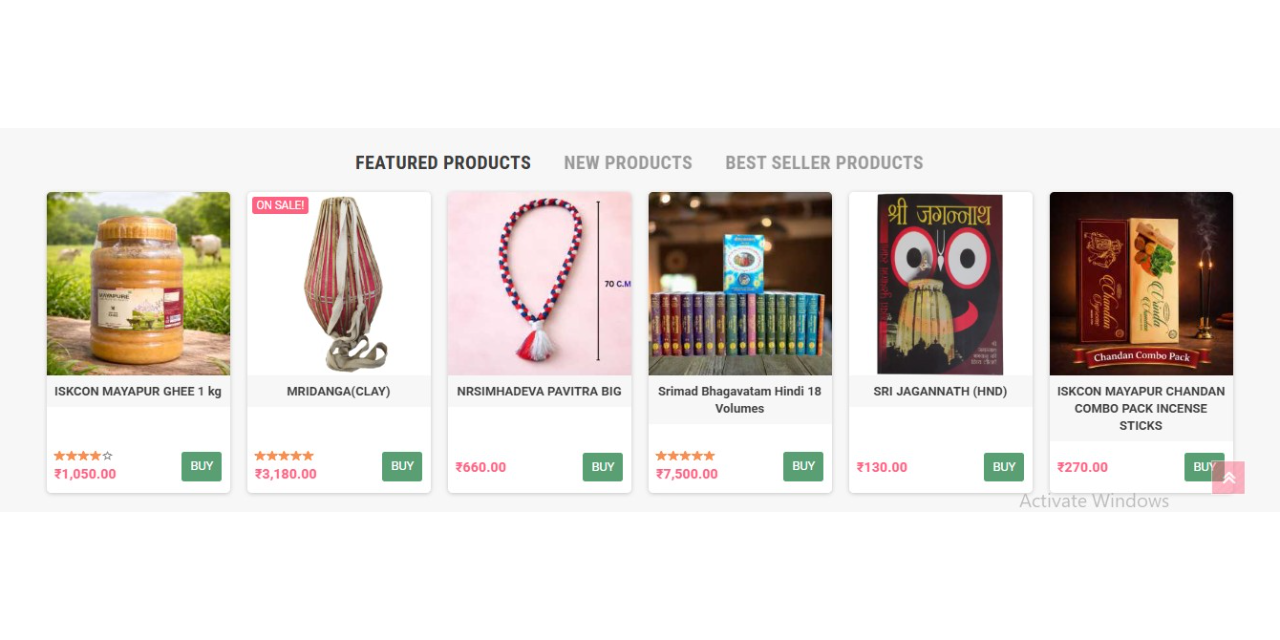Click the ON SALE badge on Mridanga
Image resolution: width=1280 pixels, height=640 pixels.
tap(280, 205)
